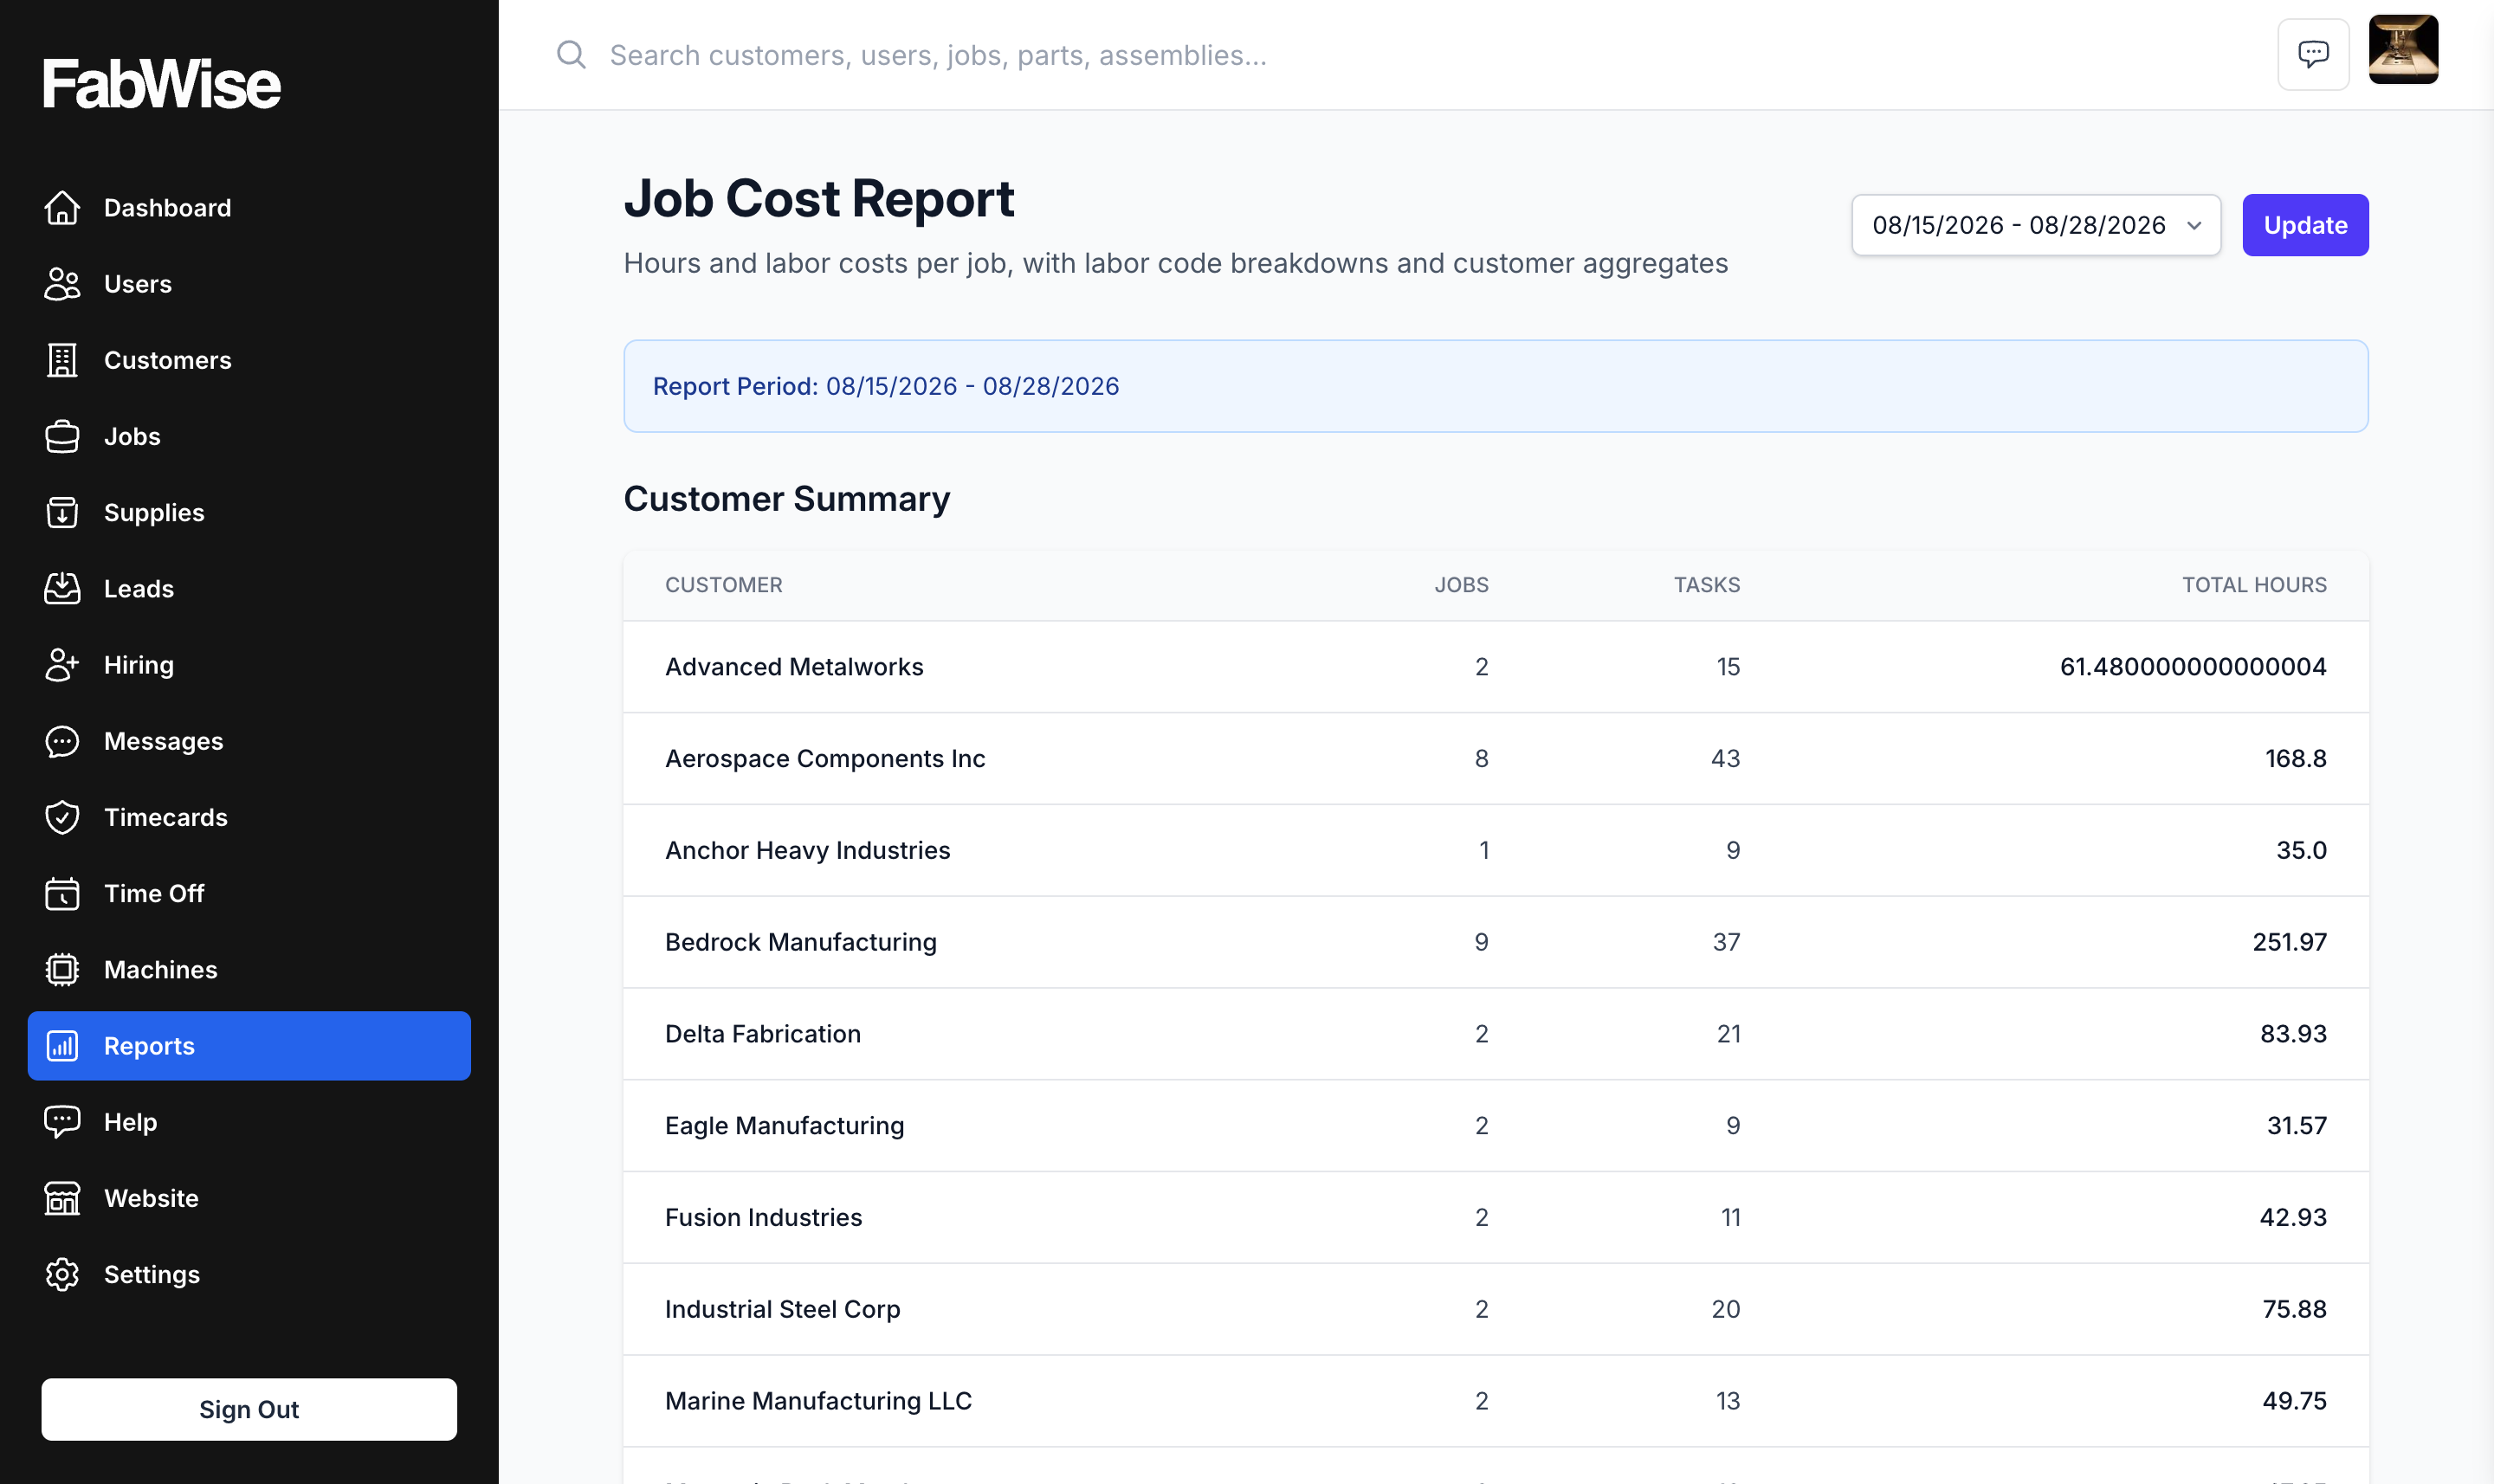Click total hours value 61.480000000000004
Screen dimensions: 2494x1484
click(2193, 667)
